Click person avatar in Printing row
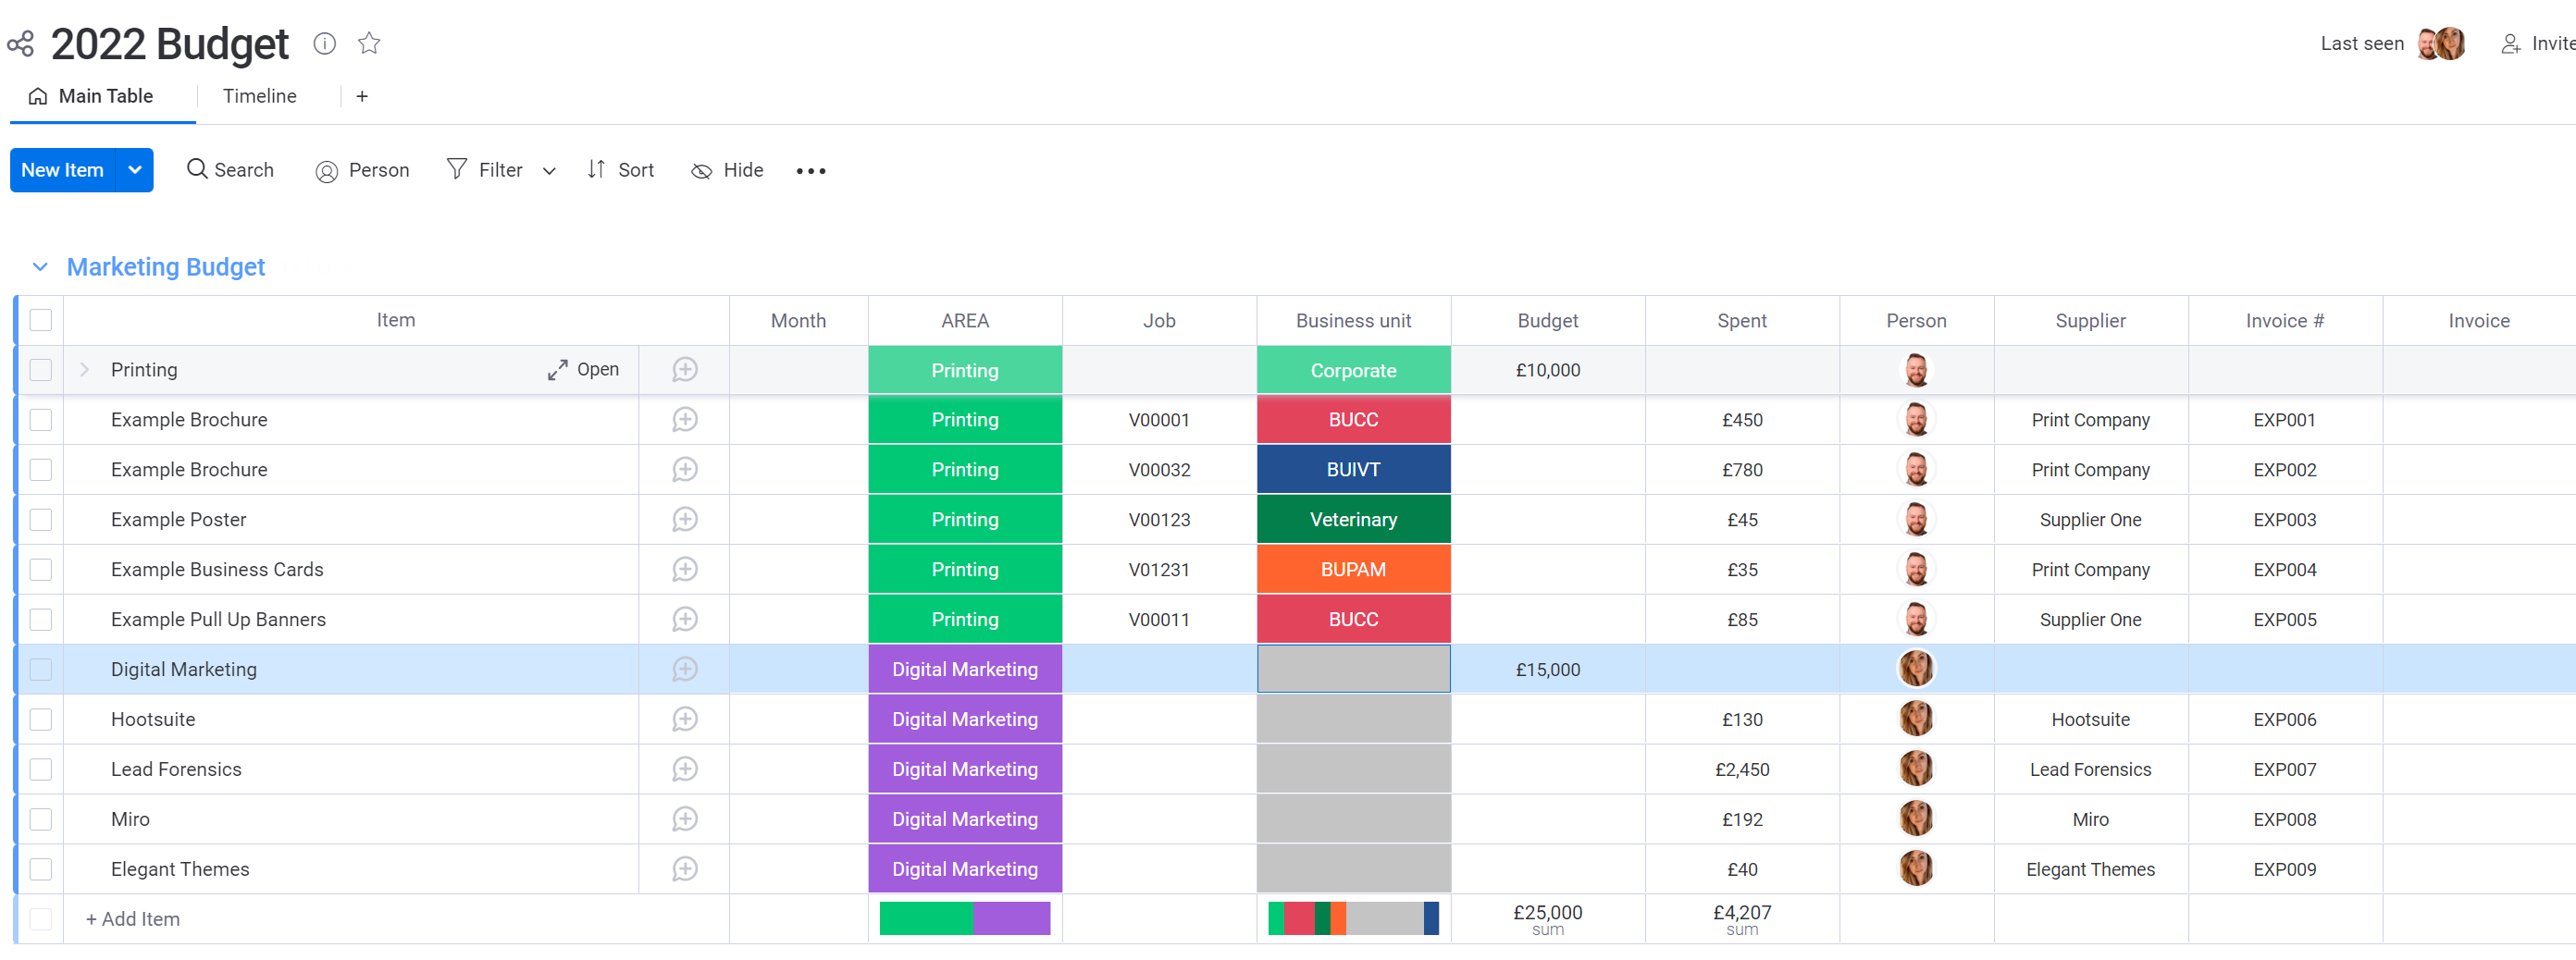Viewport: 2576px width, 960px height. coord(1916,370)
